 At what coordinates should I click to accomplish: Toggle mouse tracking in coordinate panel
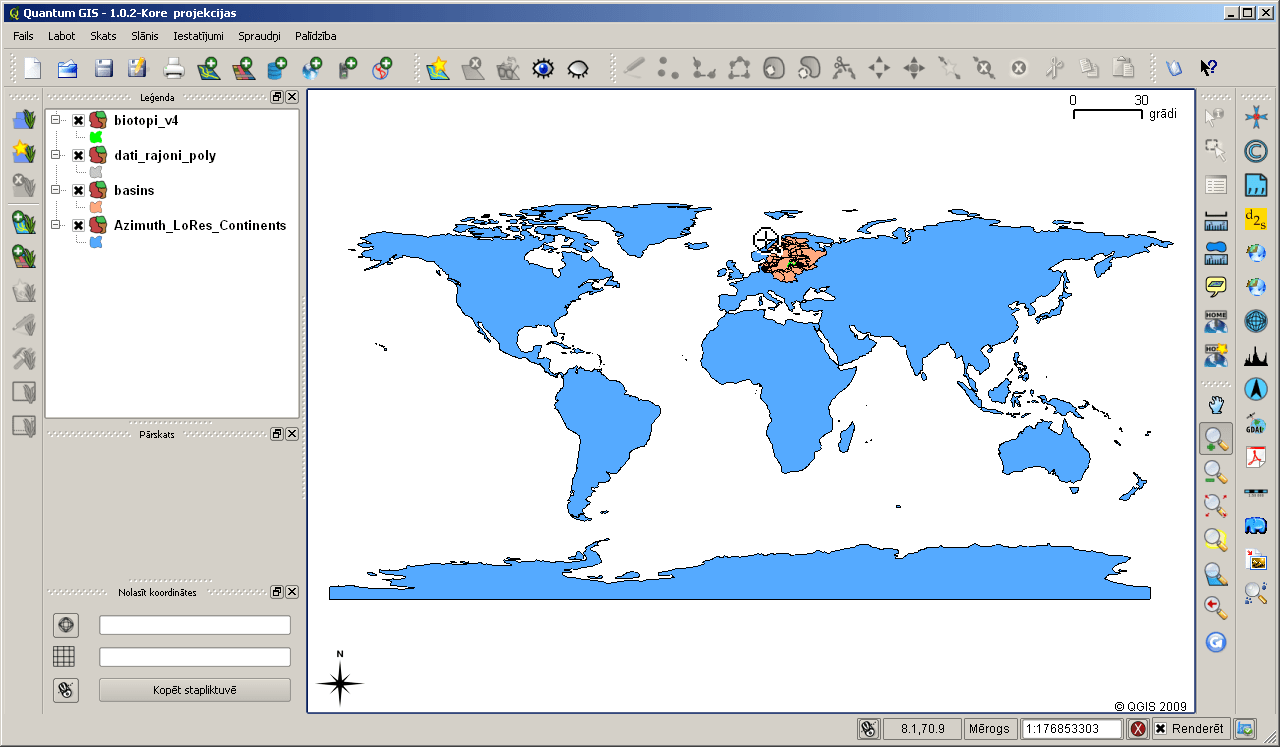[x=66, y=690]
